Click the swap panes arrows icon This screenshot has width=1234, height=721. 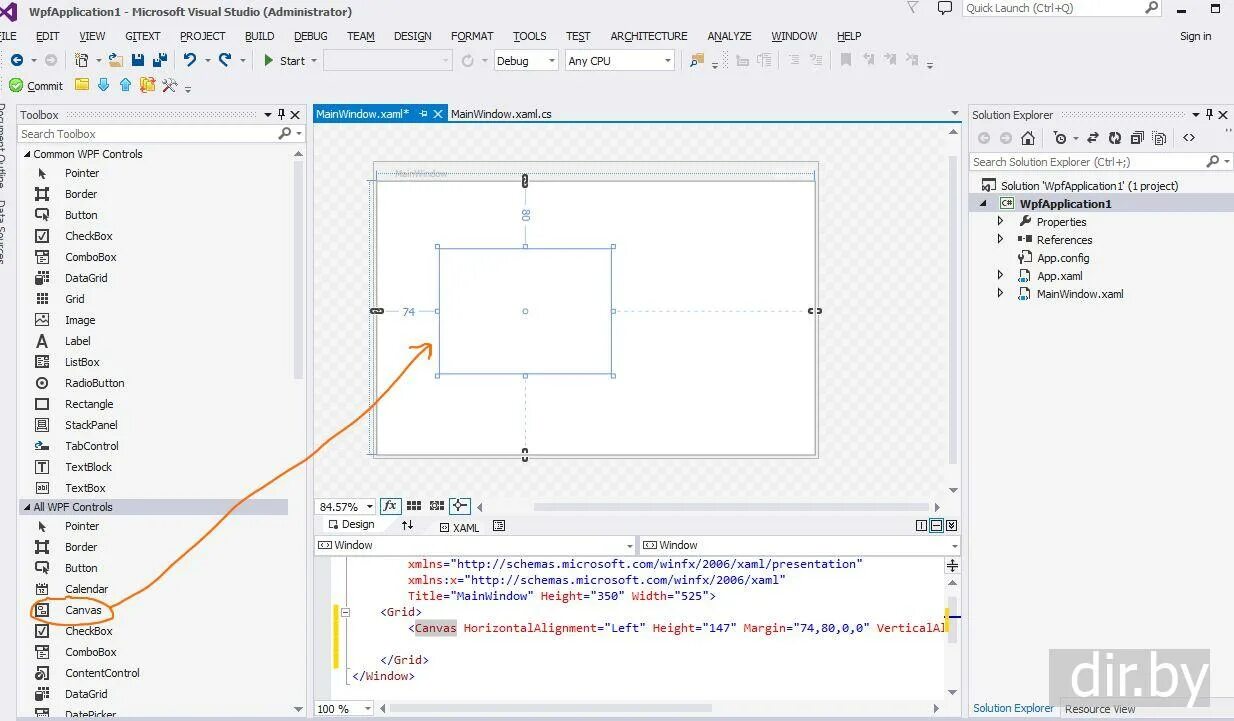point(407,525)
